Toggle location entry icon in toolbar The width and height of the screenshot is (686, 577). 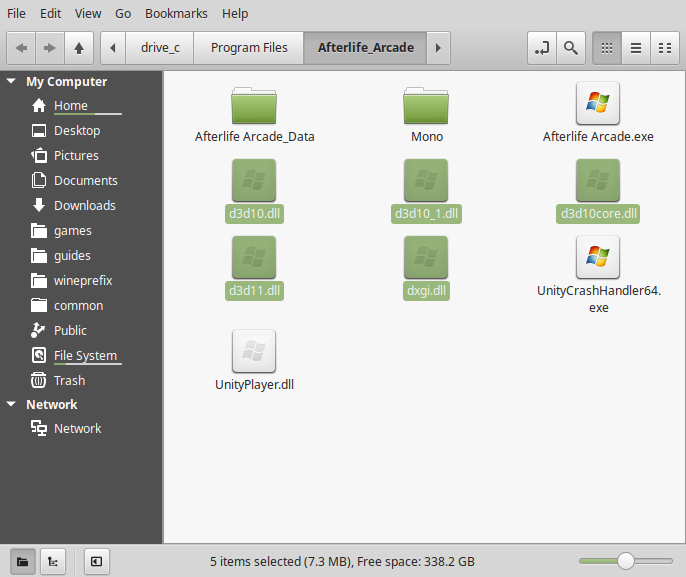tap(542, 48)
